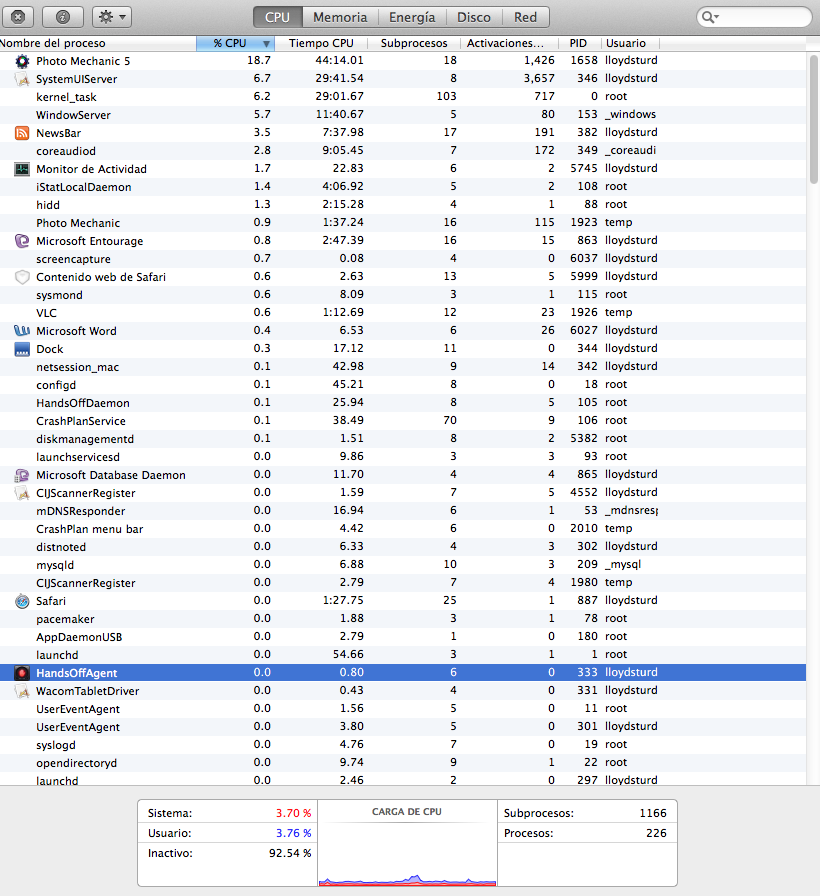The width and height of the screenshot is (820, 896).
Task: Click the Inactivo 92.54 % value
Action: (290, 853)
